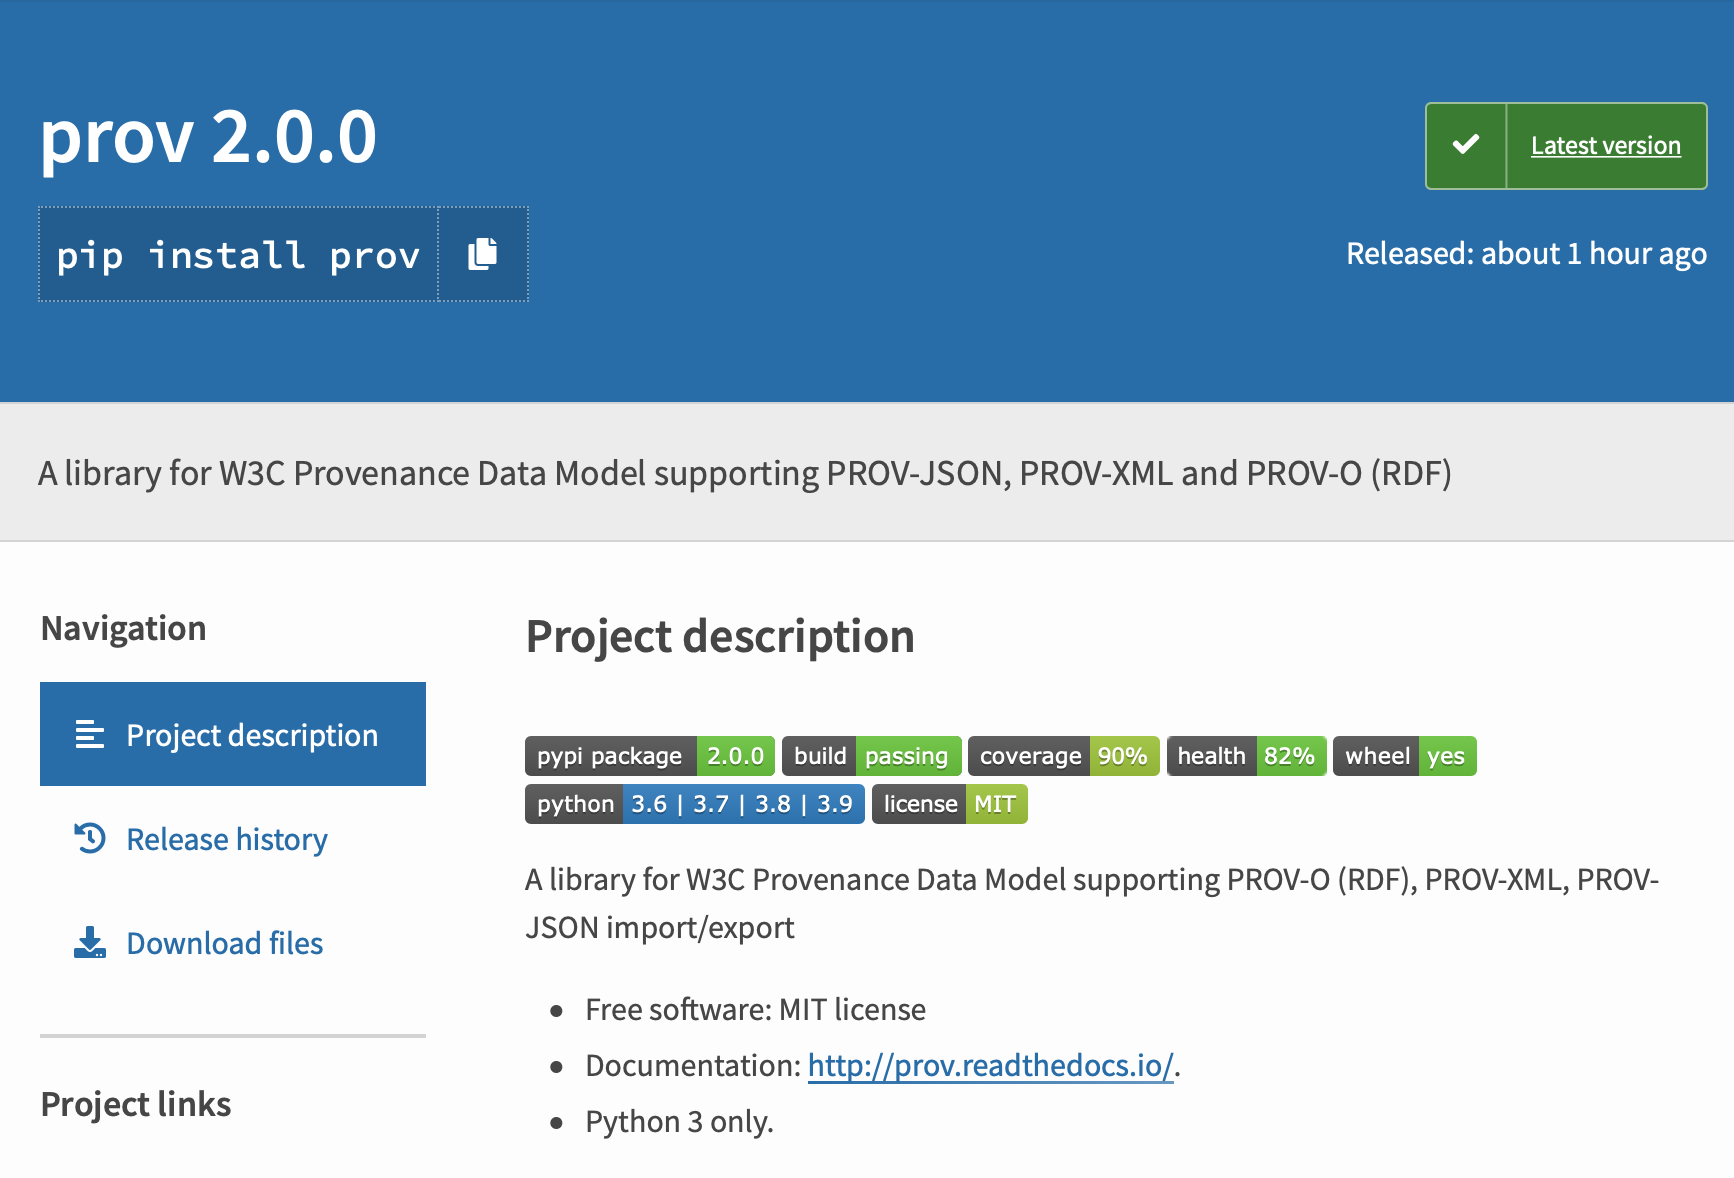This screenshot has height=1178, width=1734.
Task: Click the Release history clock icon
Action: 90,838
